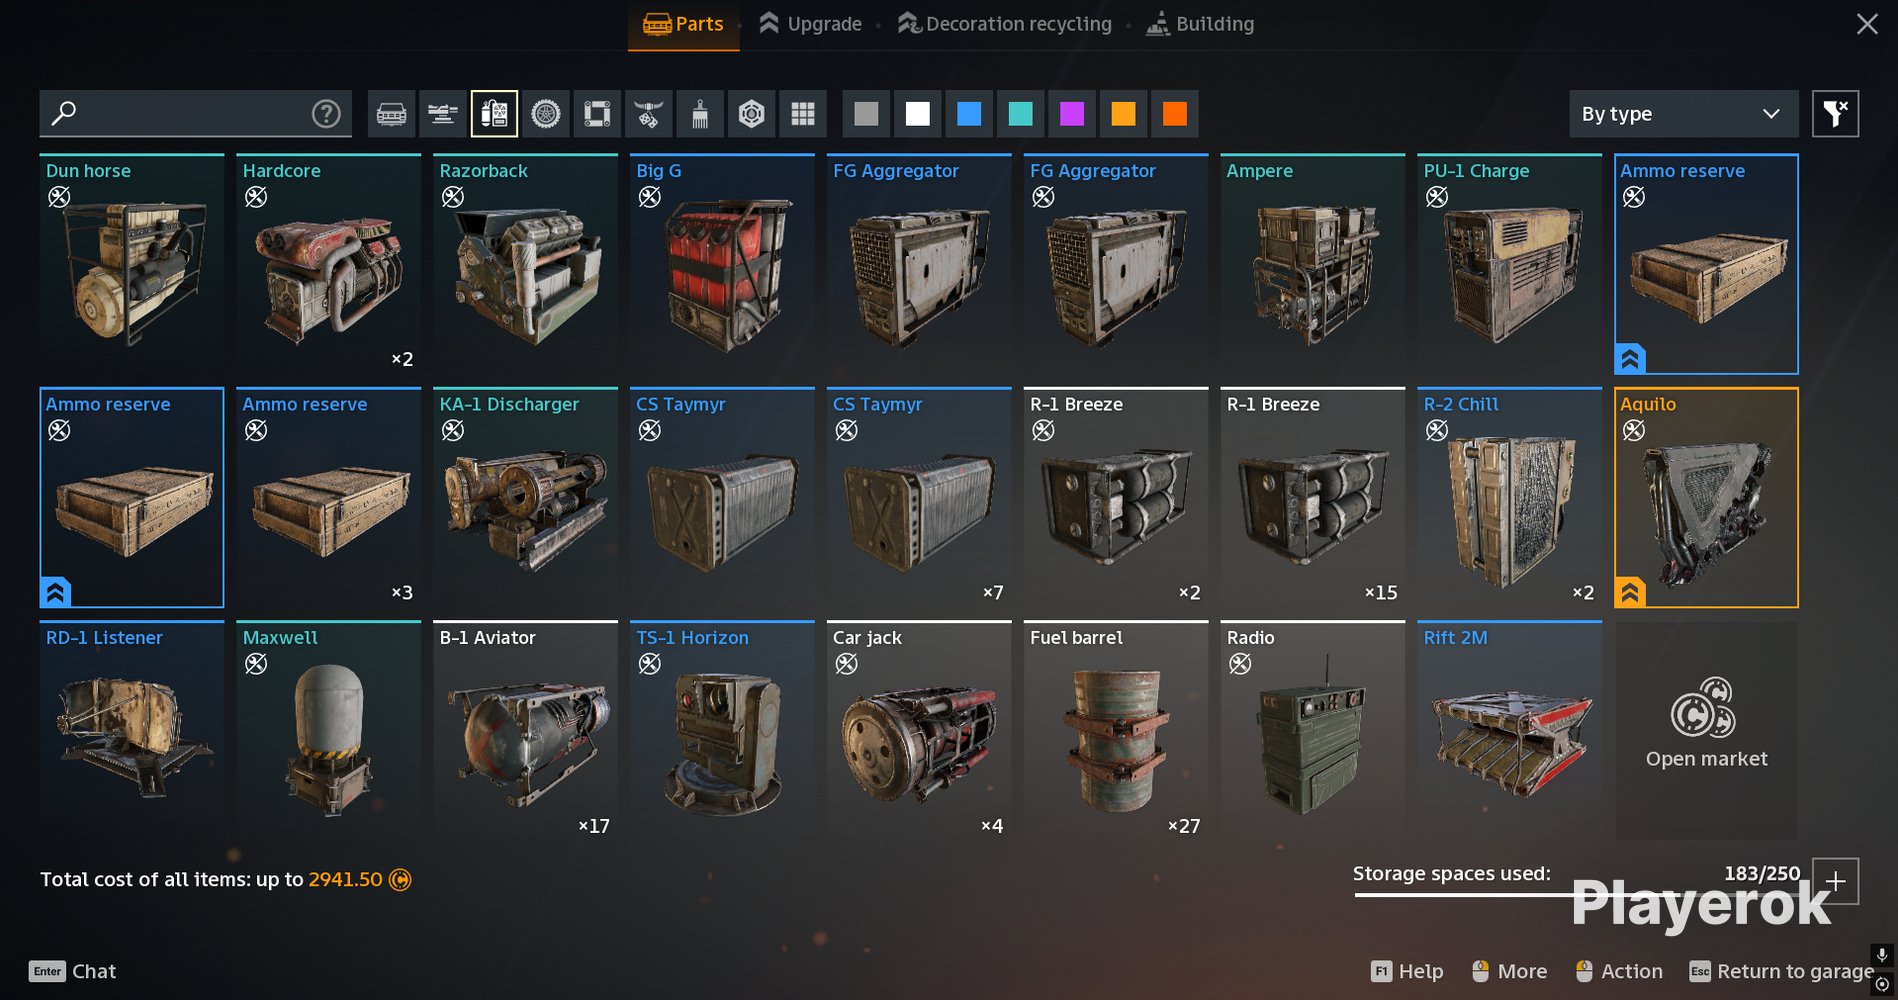Click the crossed-circle icon on Dun horse
1898x1000 pixels.
[59, 197]
